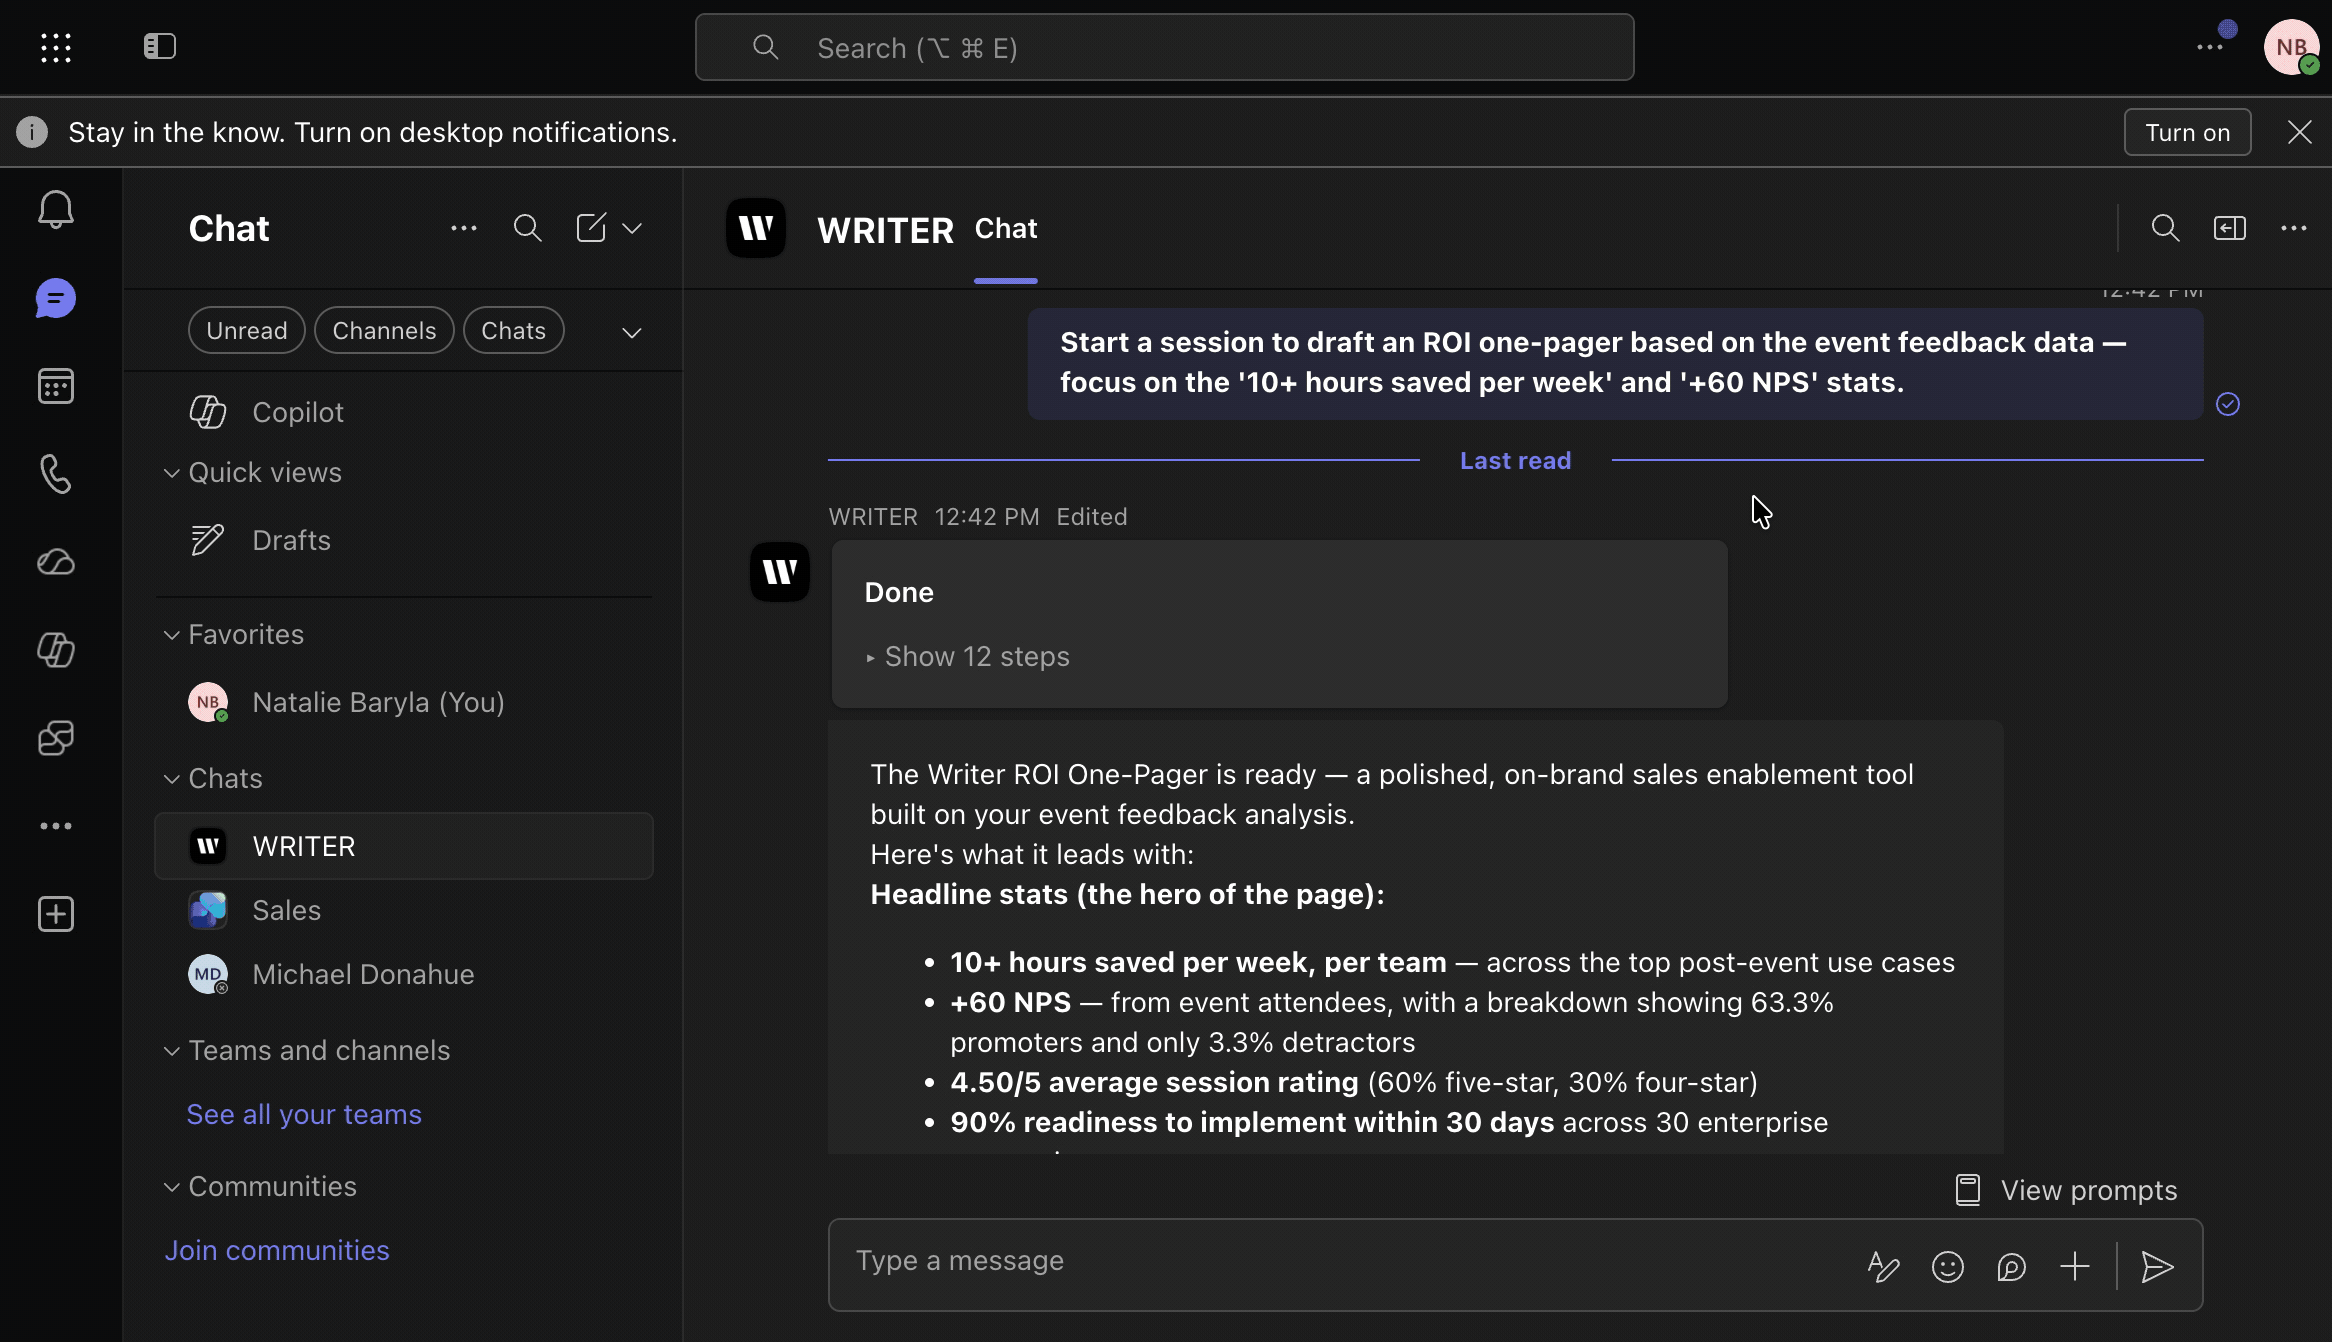Search within the chat list

click(528, 228)
